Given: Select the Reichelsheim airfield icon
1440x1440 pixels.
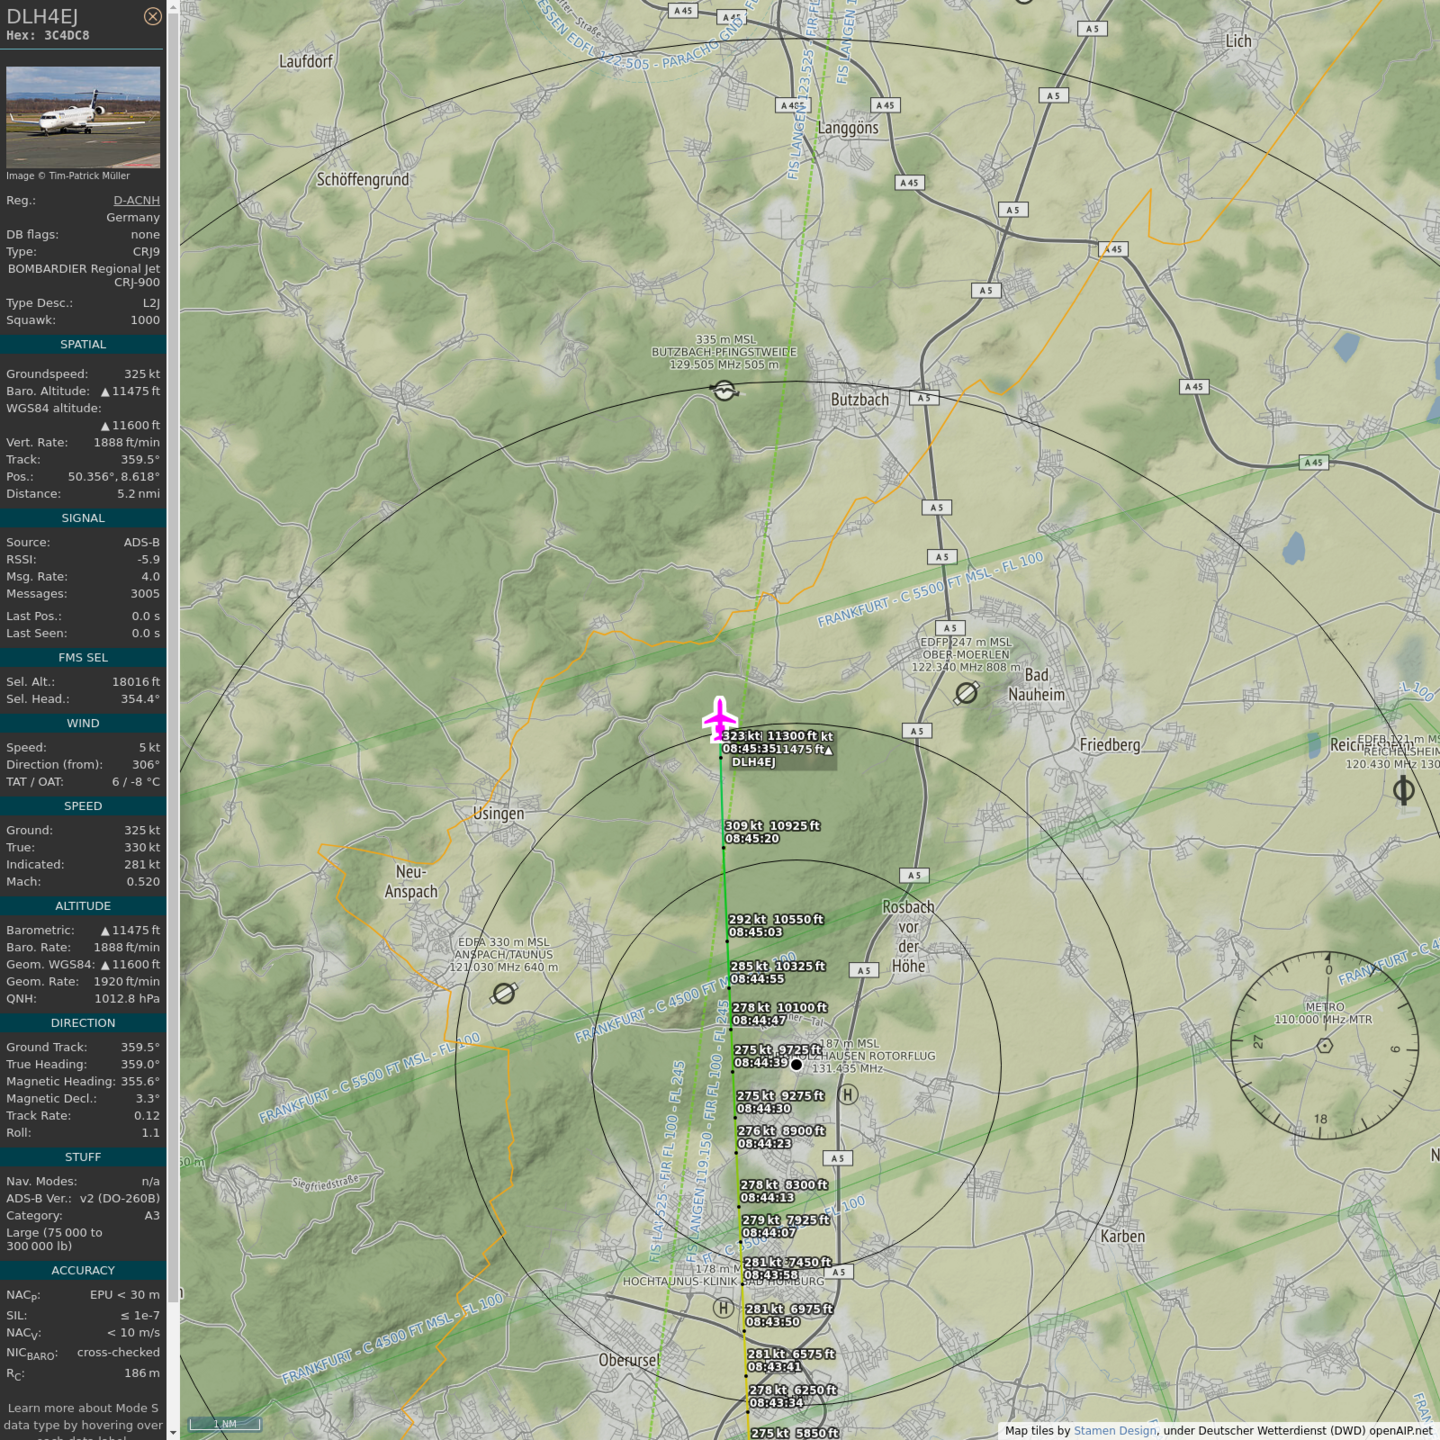Looking at the screenshot, I should pos(1403,790).
